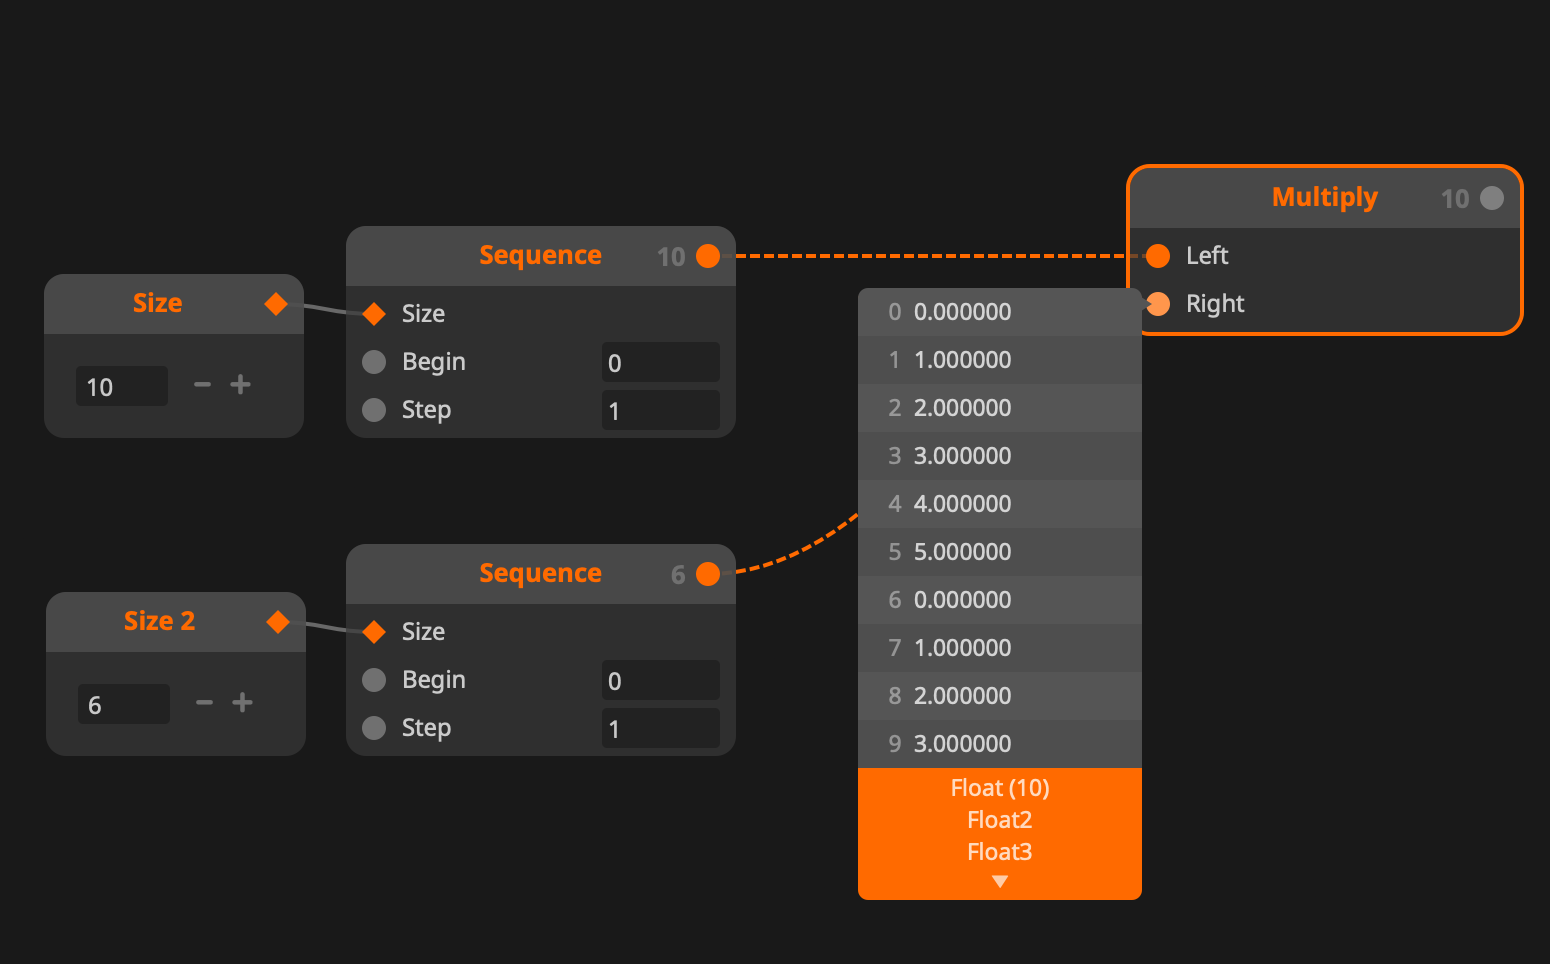Click the Multiply node's gray output port
The image size is (1550, 964).
coord(1491,198)
